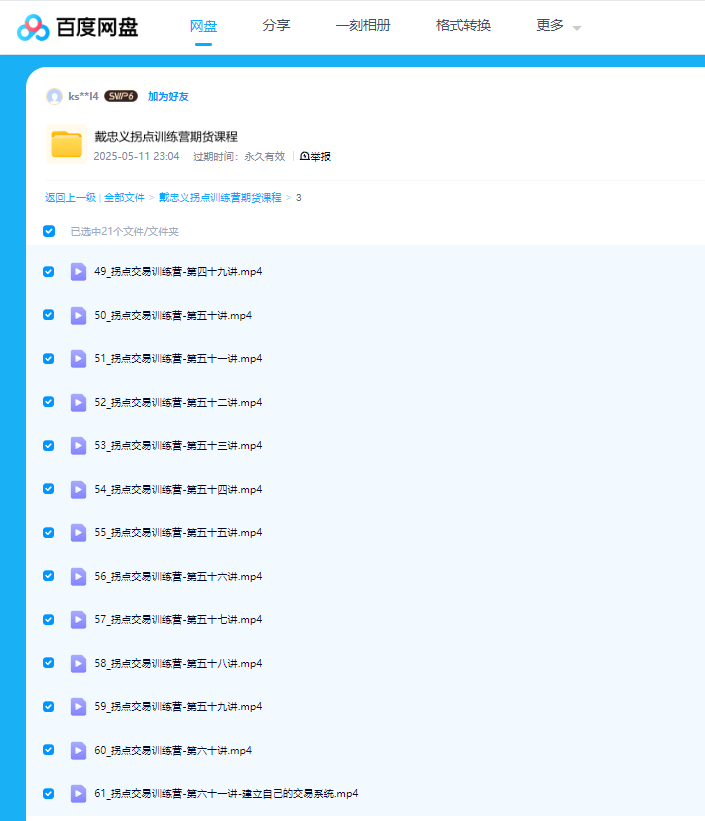This screenshot has height=821, width=705.
Task: Click the video icon for file 52
Action: (x=78, y=402)
